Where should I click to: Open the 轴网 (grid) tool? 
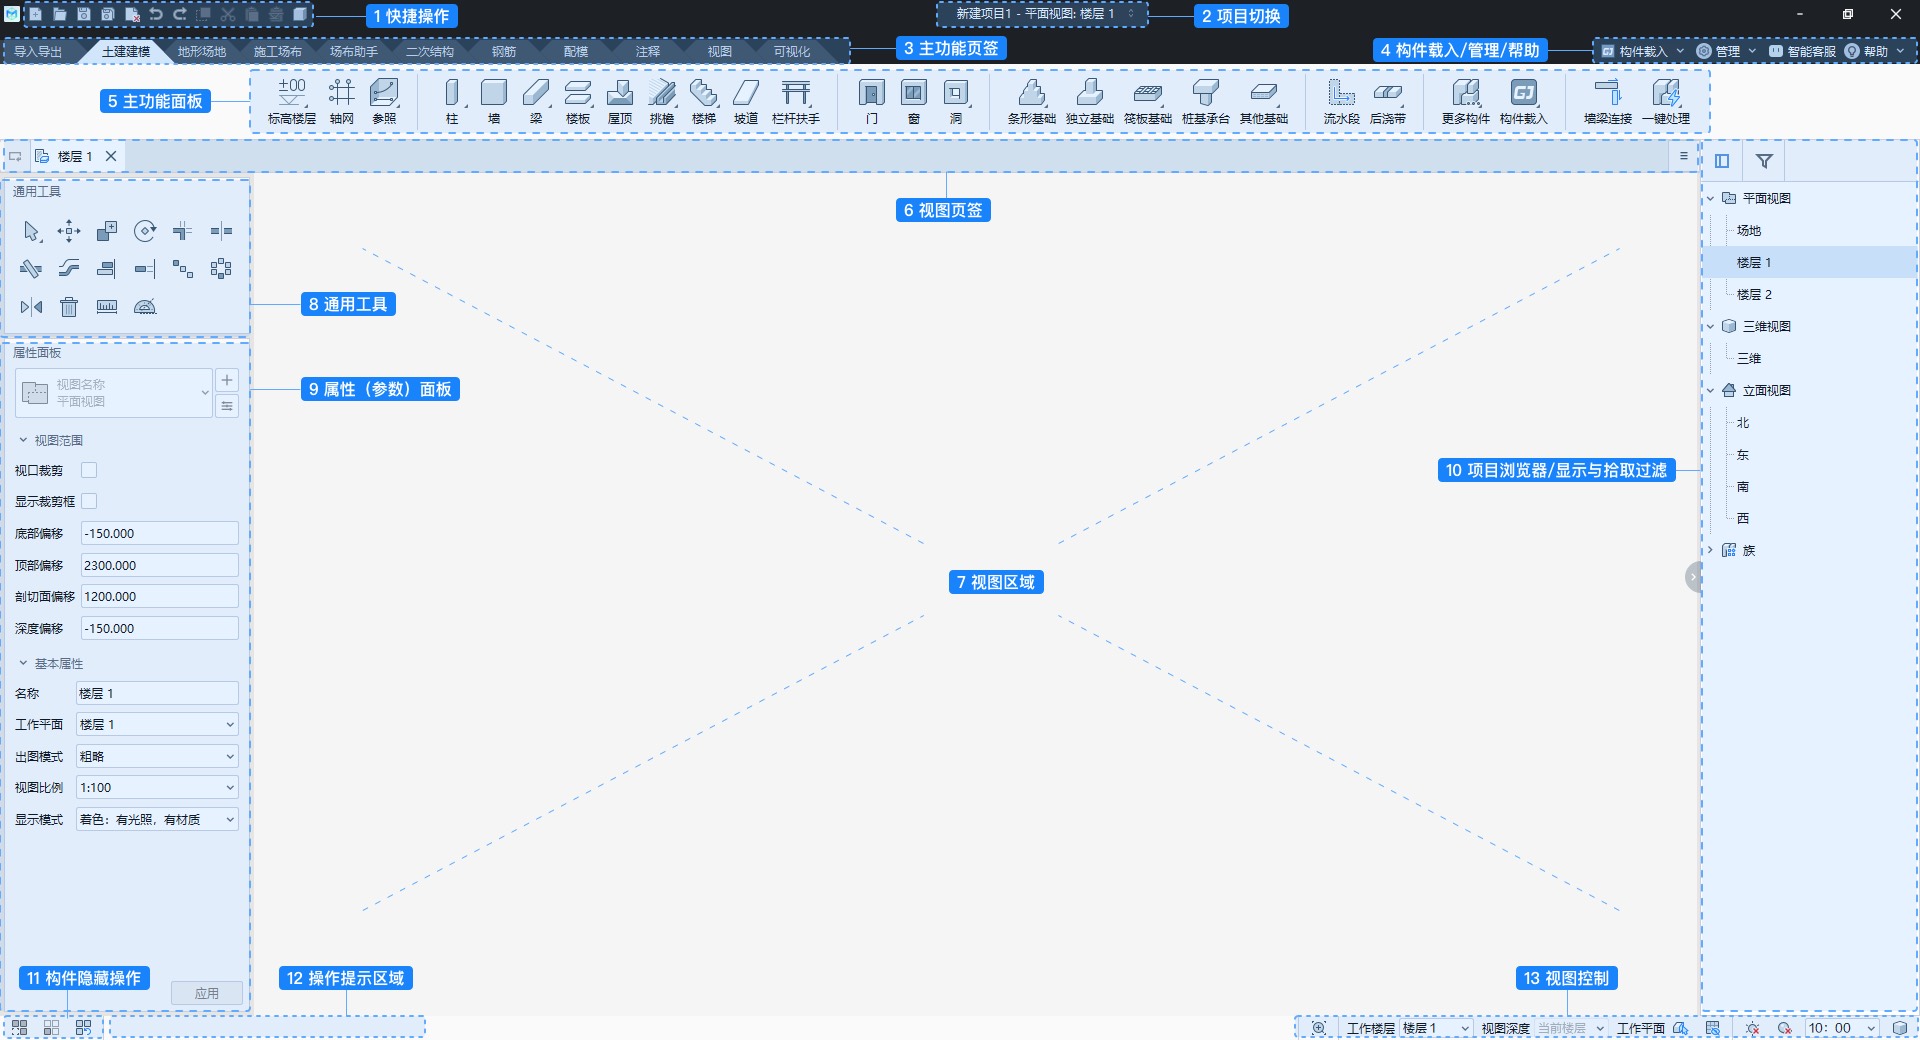[342, 101]
